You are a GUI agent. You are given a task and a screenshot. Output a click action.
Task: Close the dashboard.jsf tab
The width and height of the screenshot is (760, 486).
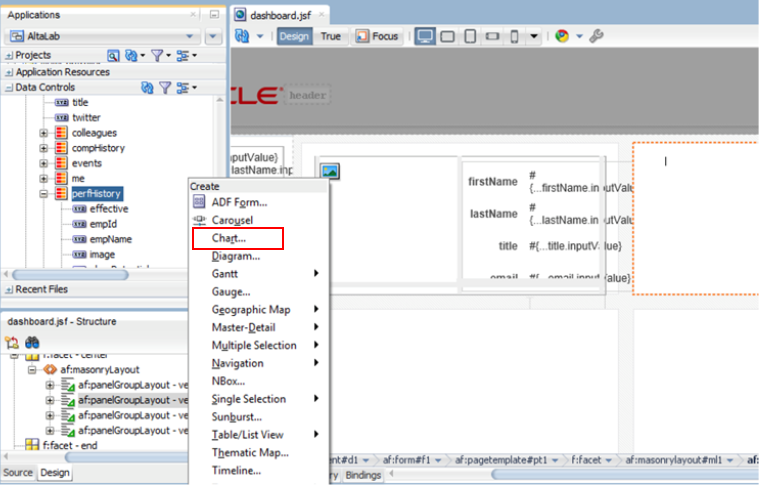[x=321, y=15]
